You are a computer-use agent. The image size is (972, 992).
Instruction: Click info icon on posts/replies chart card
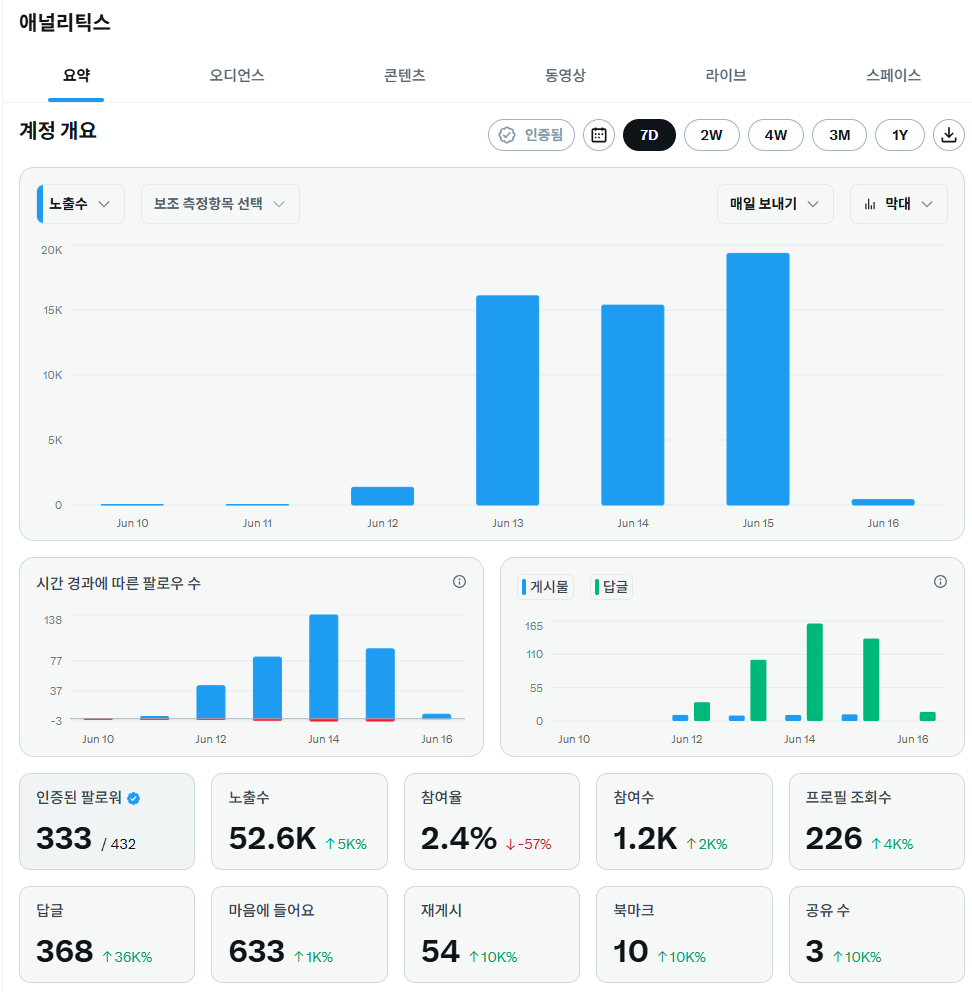940,581
